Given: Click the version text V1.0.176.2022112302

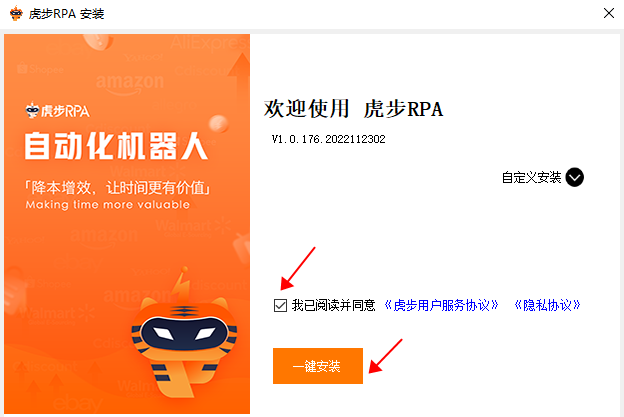Looking at the screenshot, I should [x=328, y=139].
